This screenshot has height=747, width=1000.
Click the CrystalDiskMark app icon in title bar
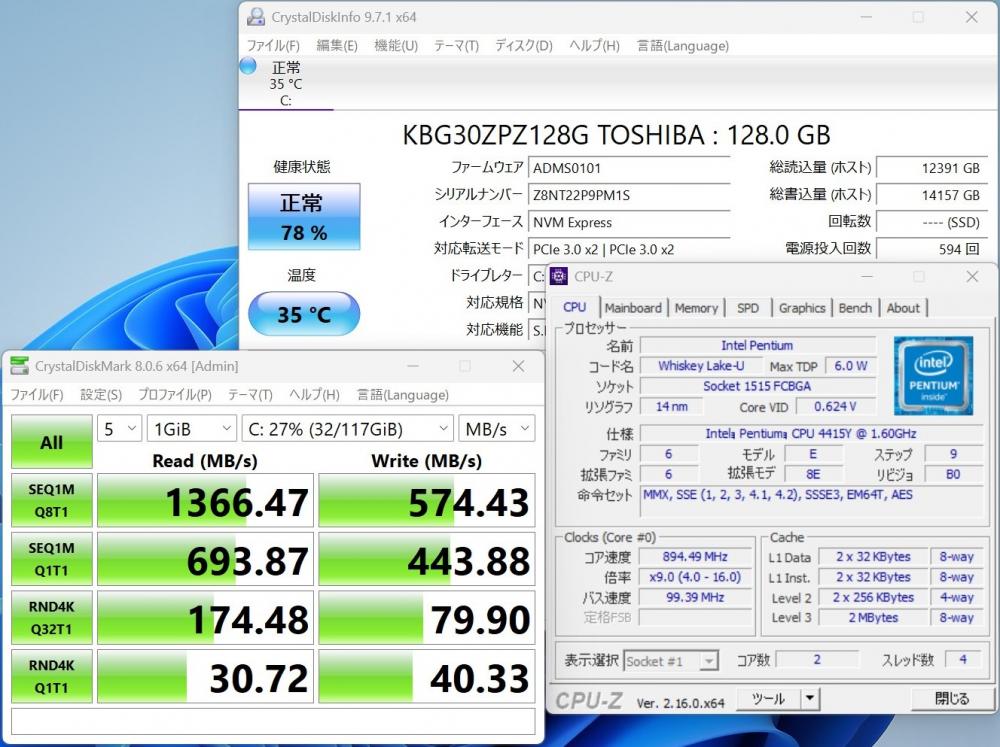(20, 366)
